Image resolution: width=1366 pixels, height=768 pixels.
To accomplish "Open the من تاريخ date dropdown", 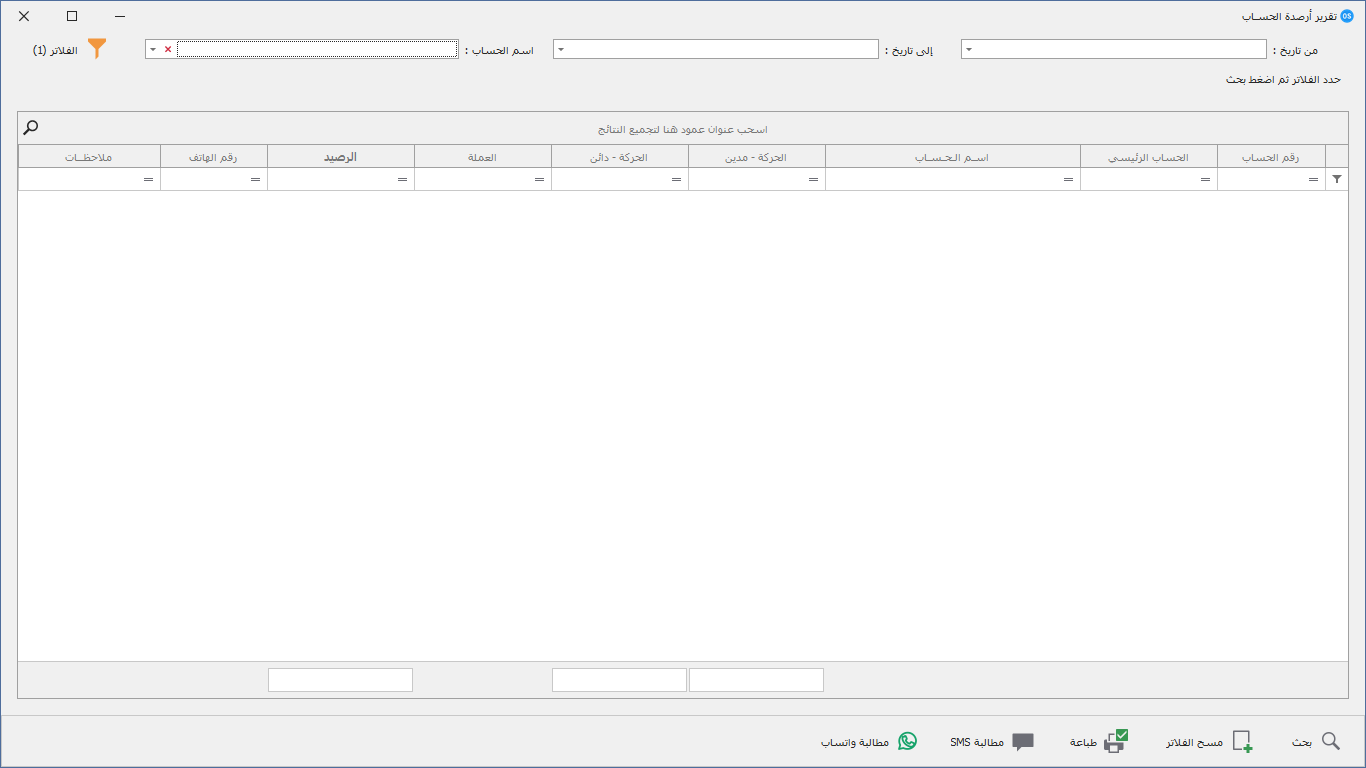I will 969,49.
